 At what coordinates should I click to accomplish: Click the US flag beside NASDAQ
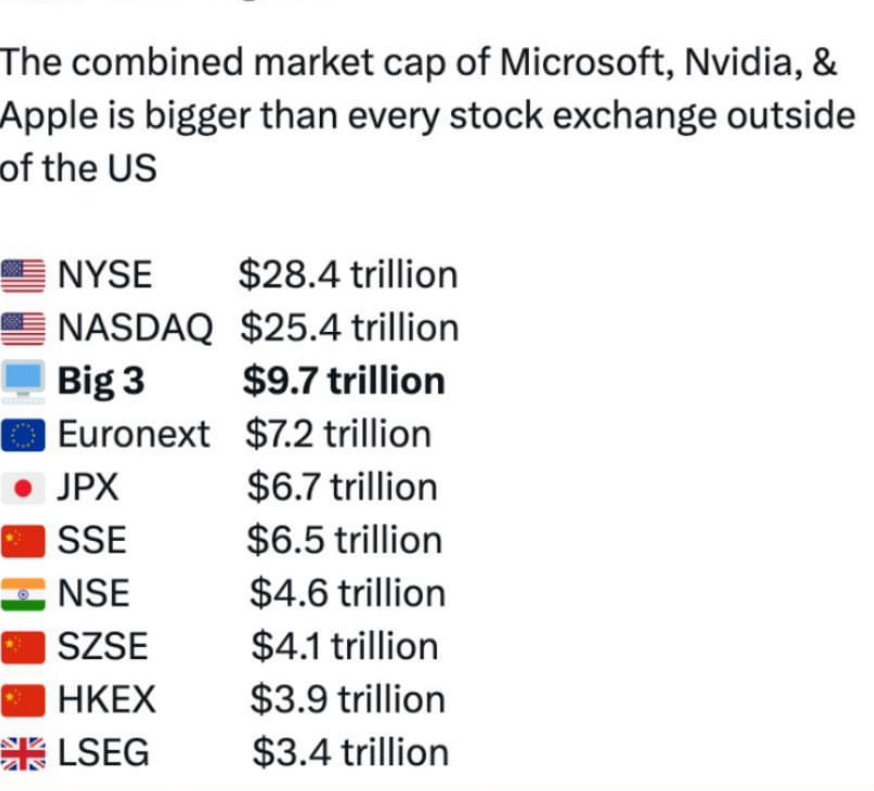pos(24,327)
